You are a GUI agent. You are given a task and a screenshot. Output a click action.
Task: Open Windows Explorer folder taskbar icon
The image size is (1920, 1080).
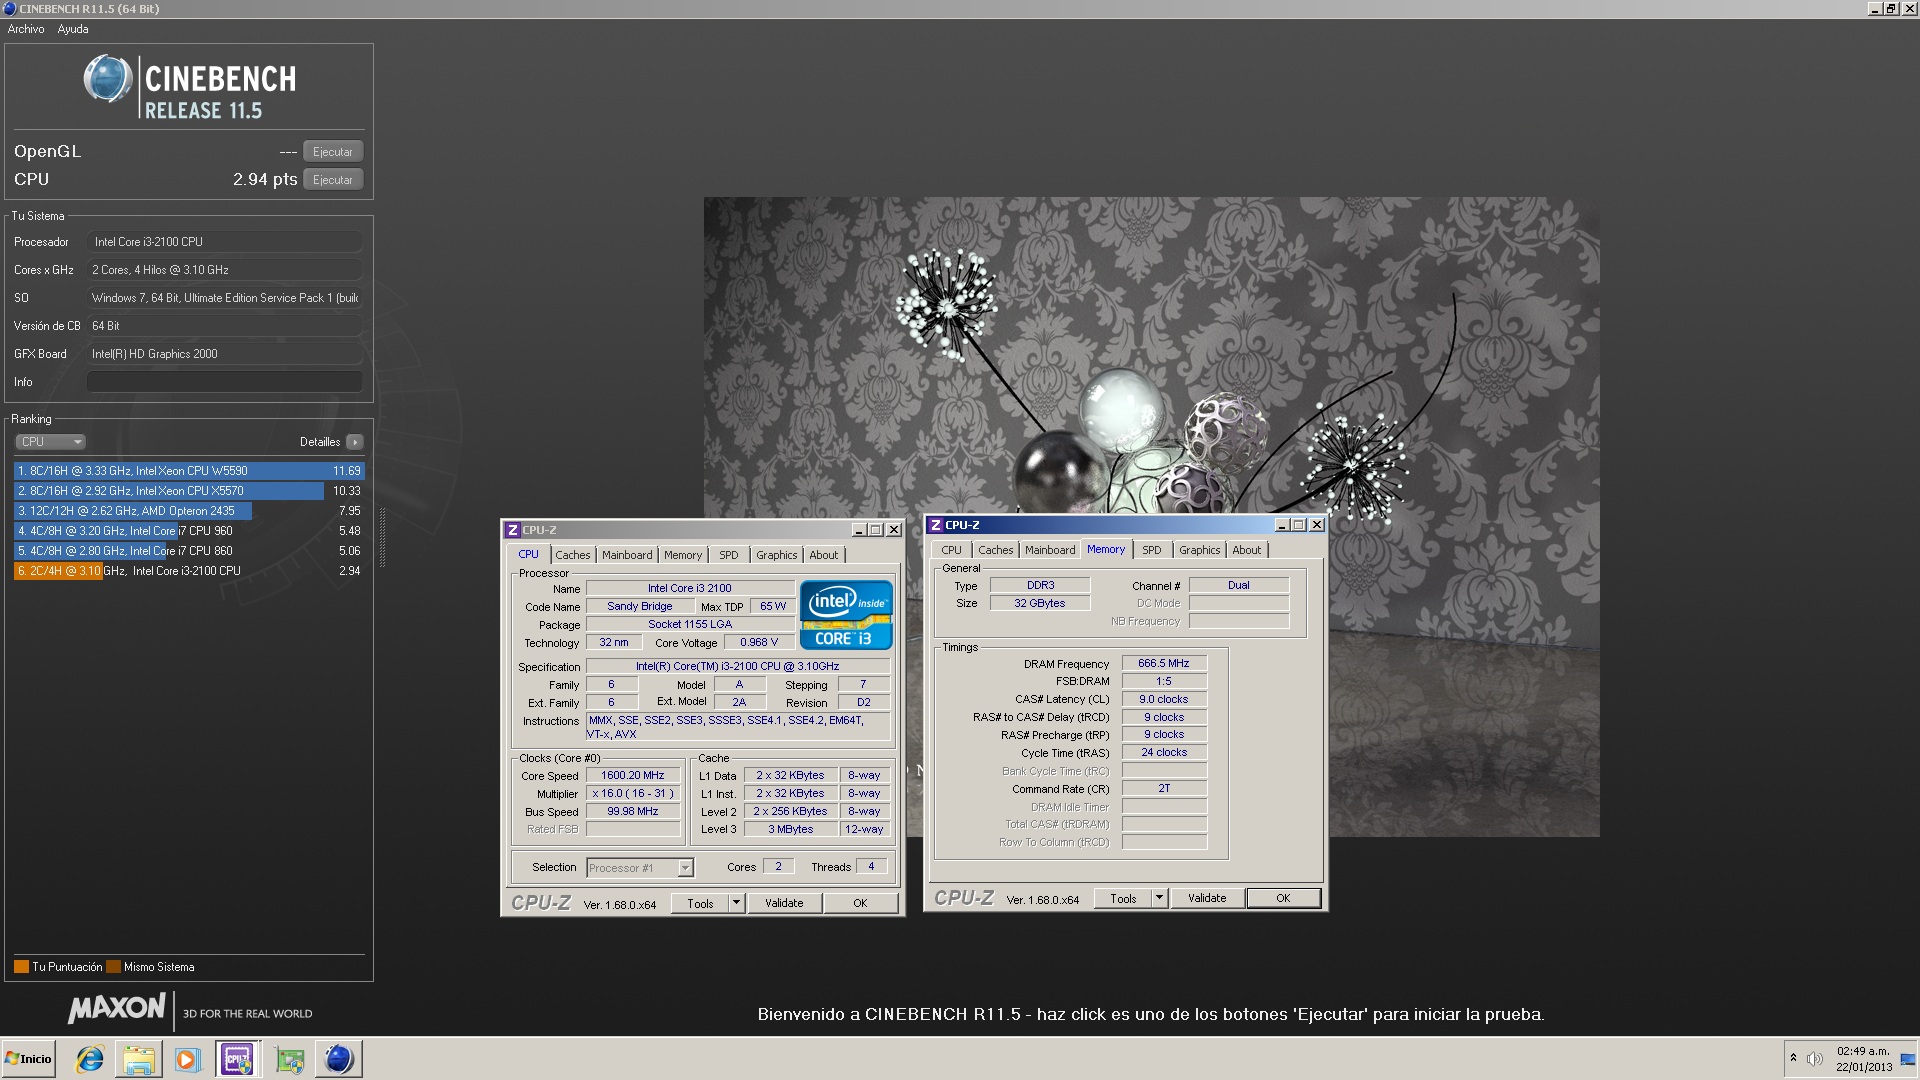[139, 1059]
